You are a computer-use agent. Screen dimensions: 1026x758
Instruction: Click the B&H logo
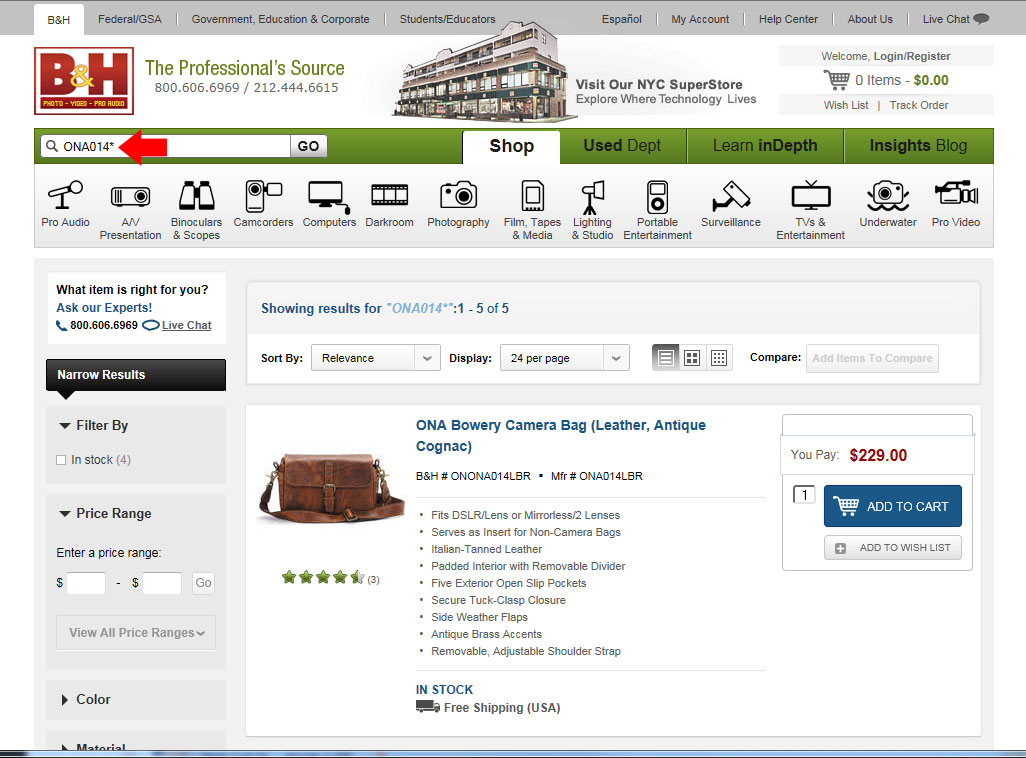click(84, 81)
